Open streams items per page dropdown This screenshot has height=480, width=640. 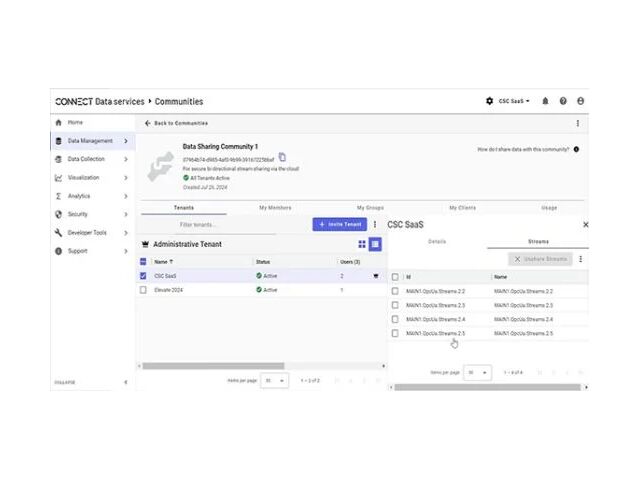pyautogui.click(x=478, y=372)
